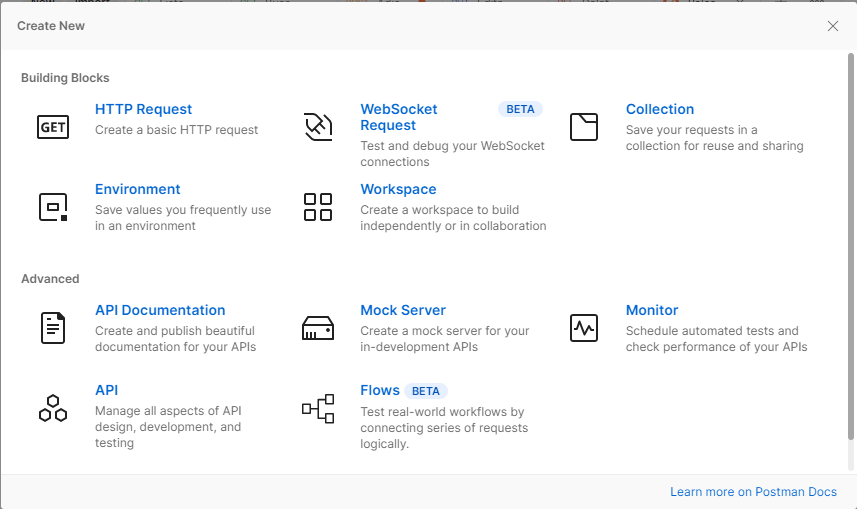Create a new Environment via its title
Image resolution: width=857 pixels, height=509 pixels.
click(x=138, y=189)
